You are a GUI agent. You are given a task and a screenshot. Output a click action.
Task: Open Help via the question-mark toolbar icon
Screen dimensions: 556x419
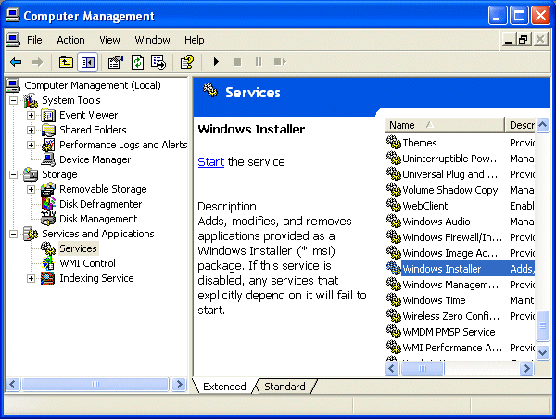coord(187,62)
